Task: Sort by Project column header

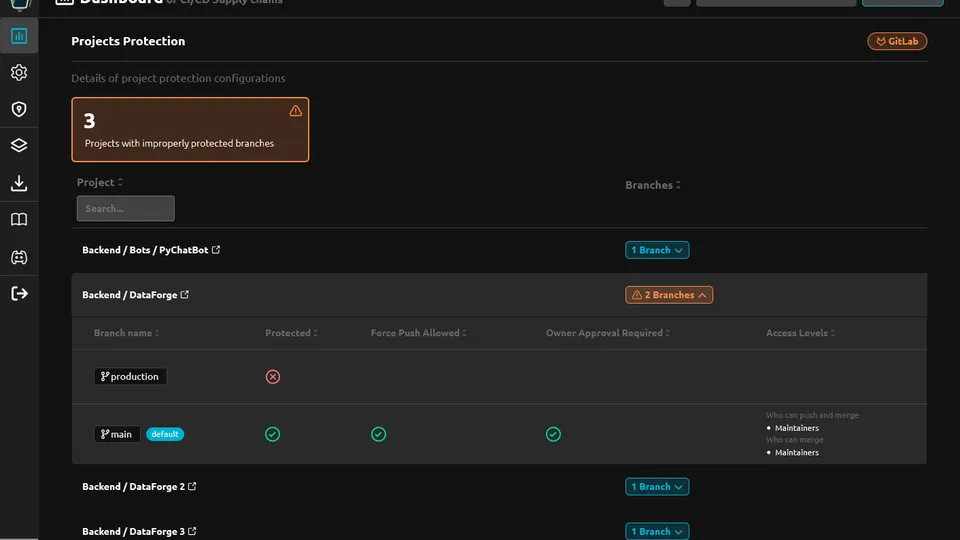Action: (100, 182)
